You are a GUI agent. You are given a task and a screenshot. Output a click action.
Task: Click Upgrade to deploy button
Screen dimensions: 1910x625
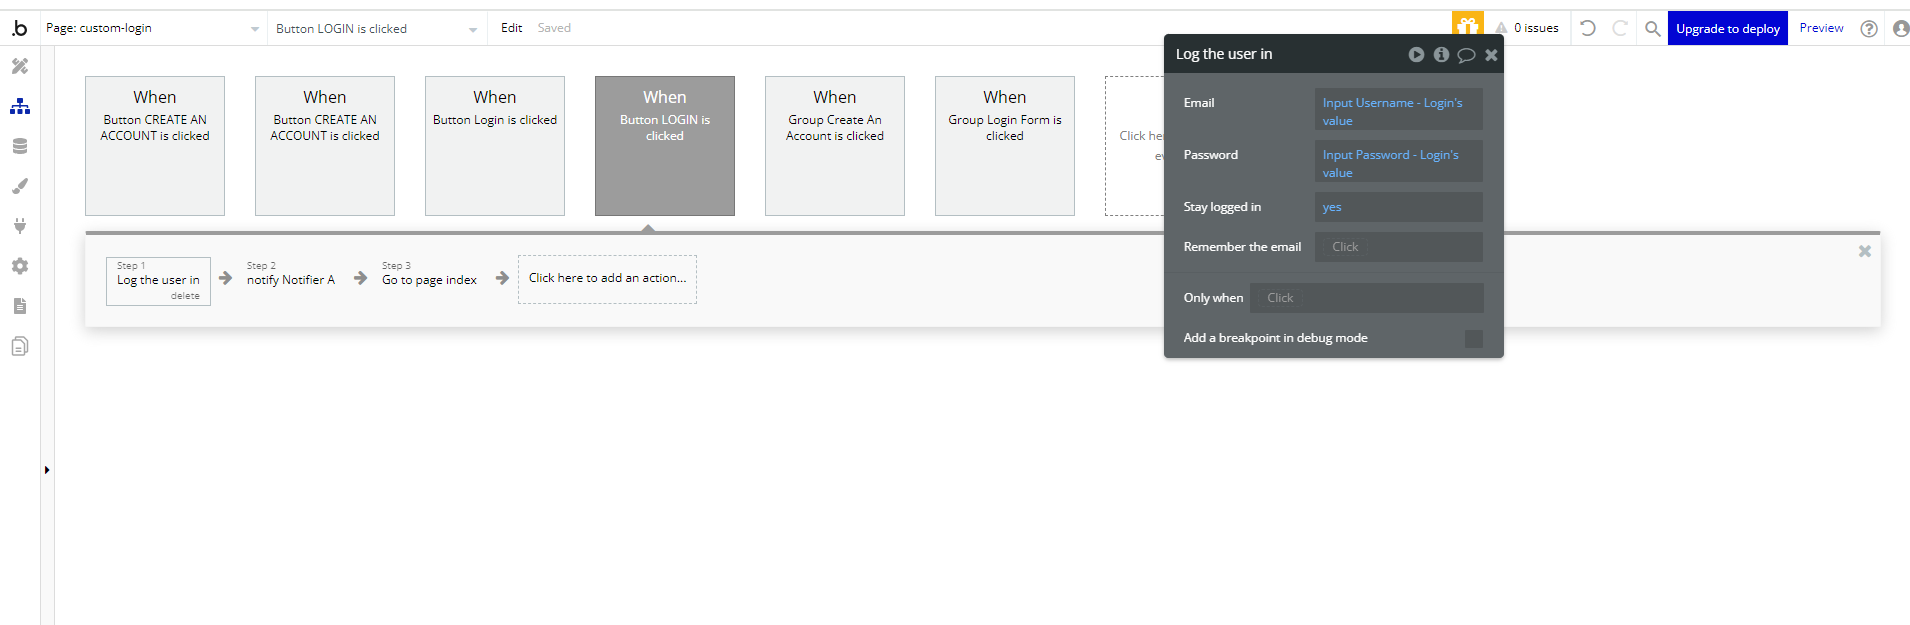(x=1727, y=28)
